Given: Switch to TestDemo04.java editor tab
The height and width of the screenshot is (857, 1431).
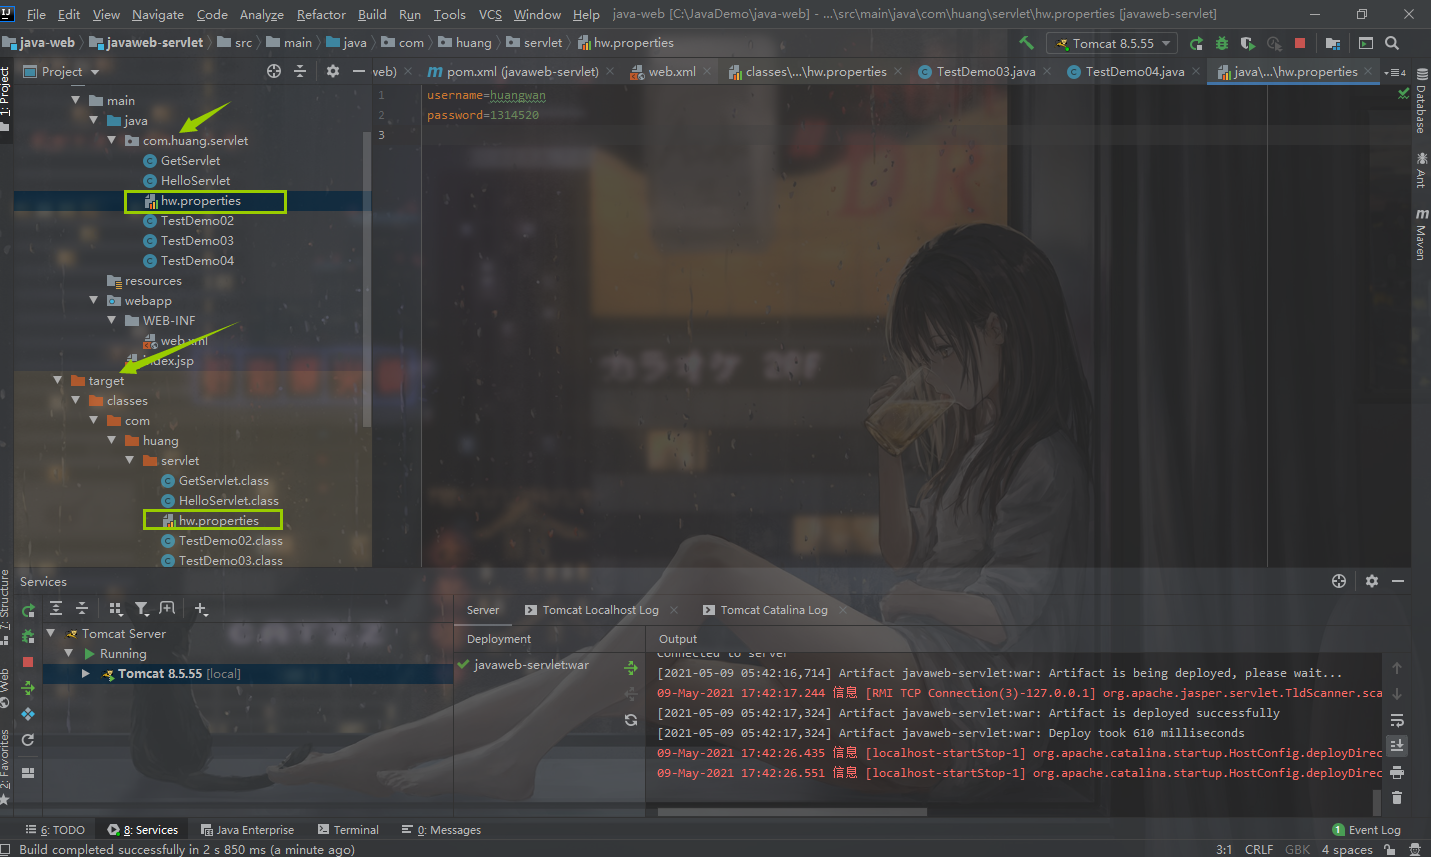Looking at the screenshot, I should (1134, 71).
